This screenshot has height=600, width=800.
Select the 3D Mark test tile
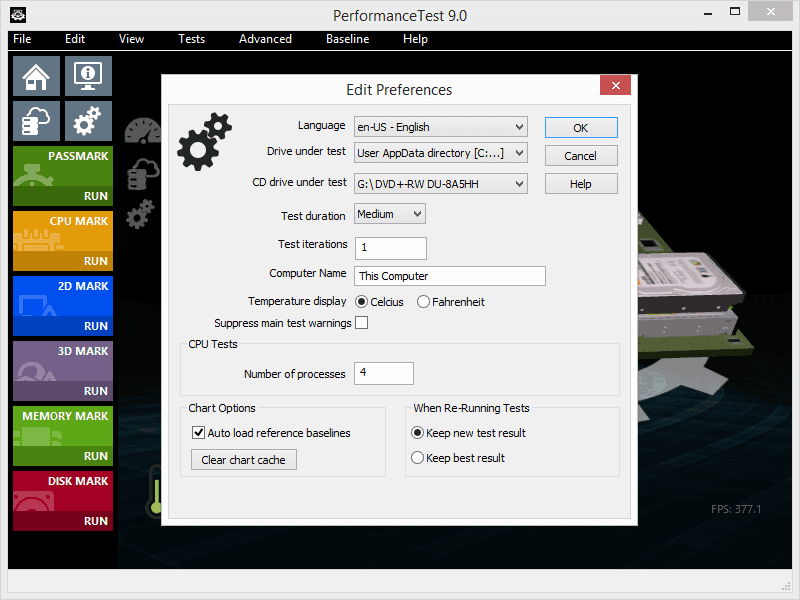[x=62, y=371]
